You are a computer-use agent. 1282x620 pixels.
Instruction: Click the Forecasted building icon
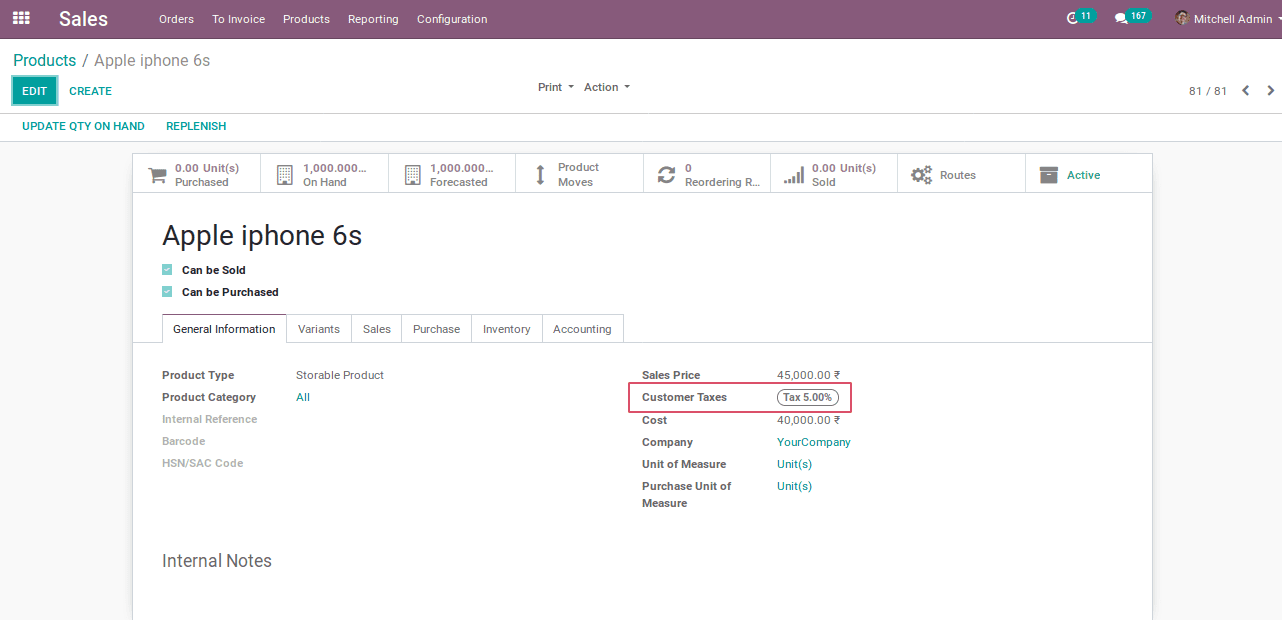point(412,175)
